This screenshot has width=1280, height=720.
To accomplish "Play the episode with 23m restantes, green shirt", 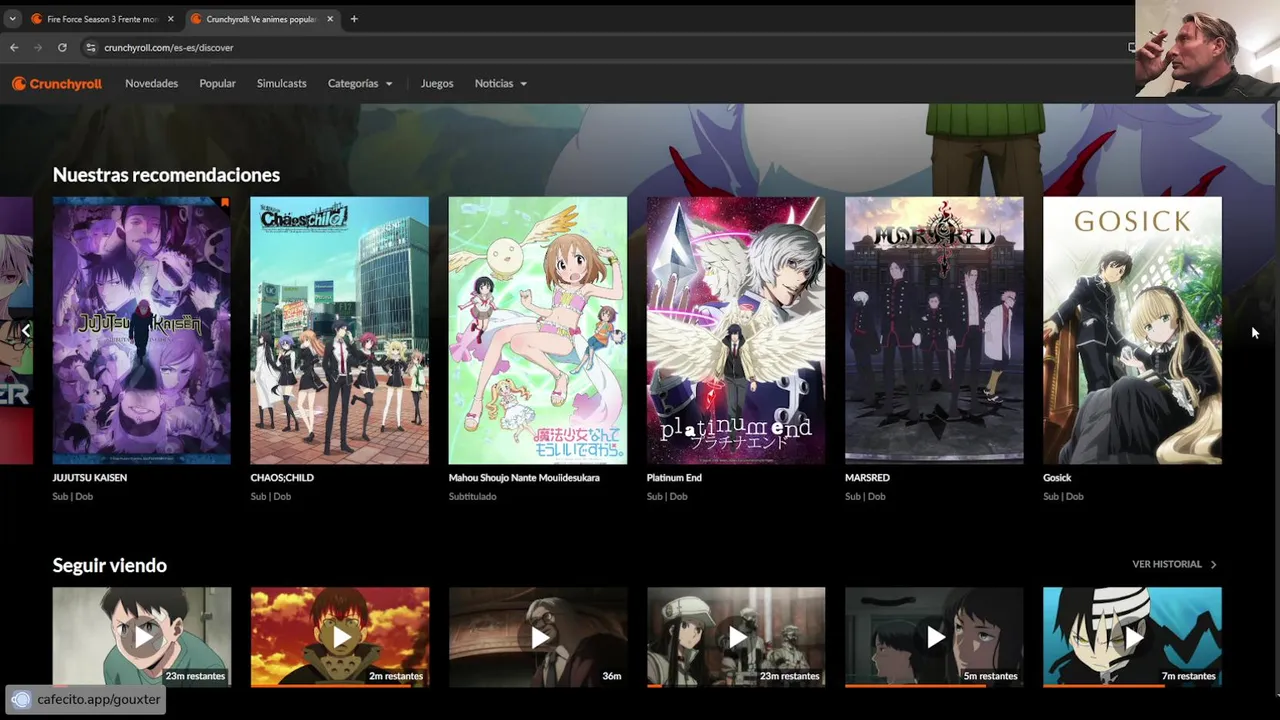I will coord(141,636).
